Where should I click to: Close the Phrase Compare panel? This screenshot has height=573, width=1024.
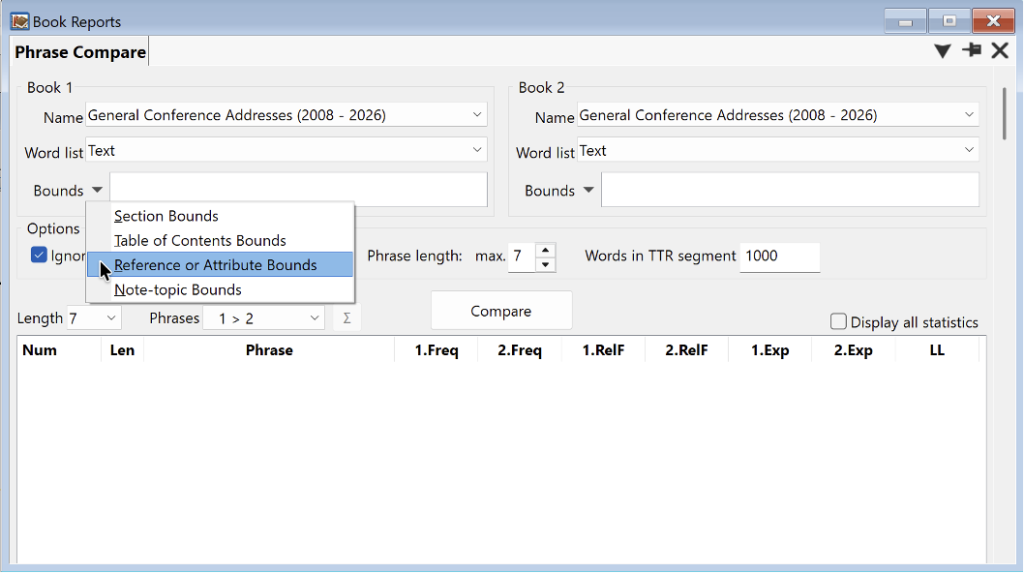[999, 50]
